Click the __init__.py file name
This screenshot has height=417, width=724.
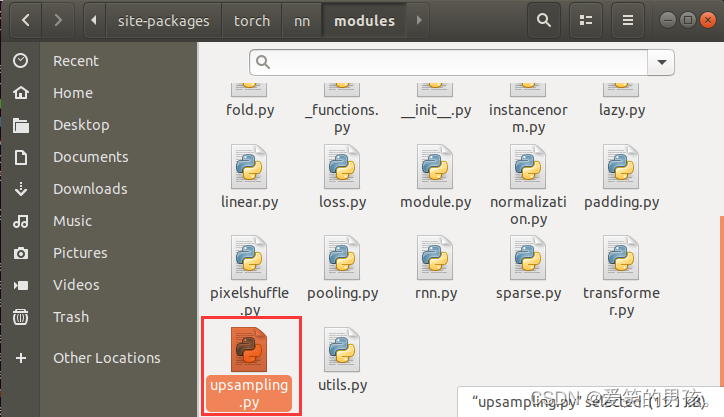point(436,110)
